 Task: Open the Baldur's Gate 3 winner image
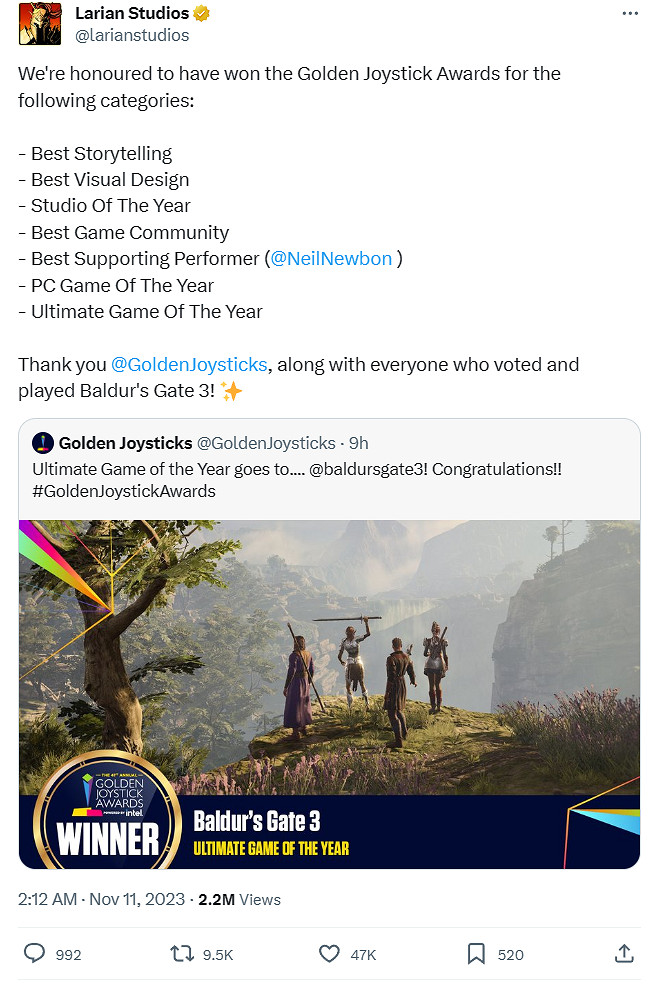[329, 694]
